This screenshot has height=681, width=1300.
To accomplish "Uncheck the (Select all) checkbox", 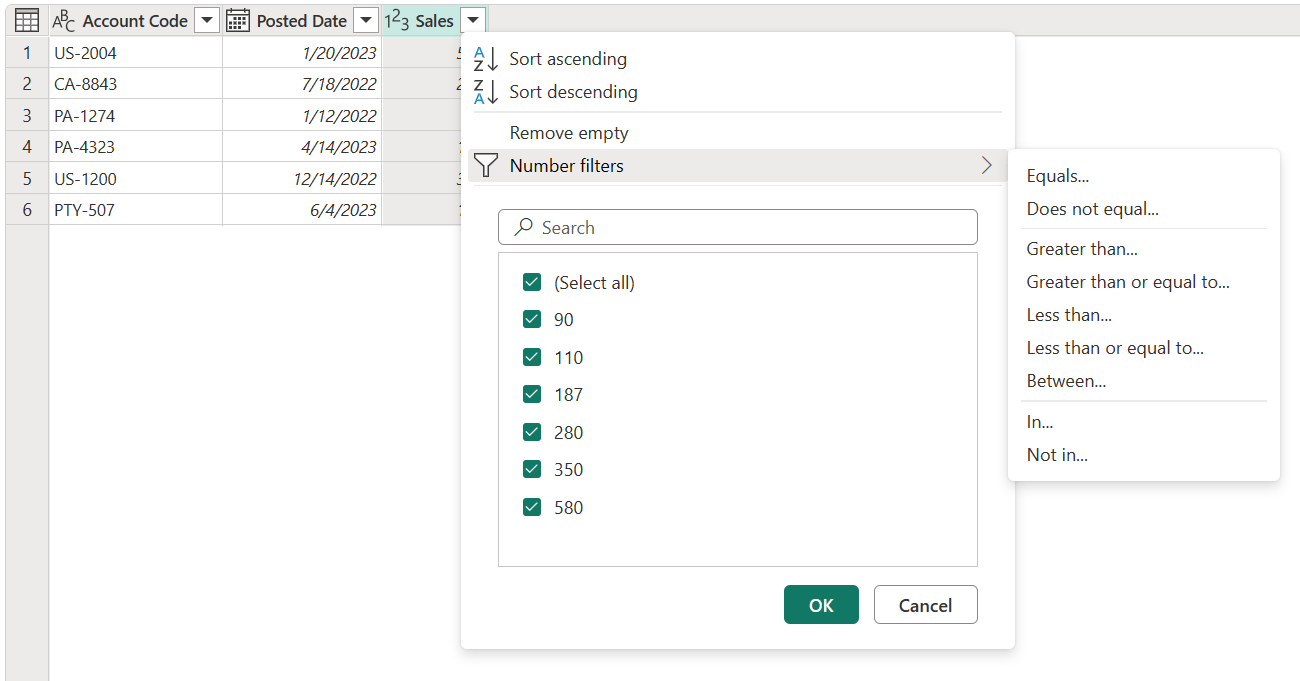I will pyautogui.click(x=531, y=282).
